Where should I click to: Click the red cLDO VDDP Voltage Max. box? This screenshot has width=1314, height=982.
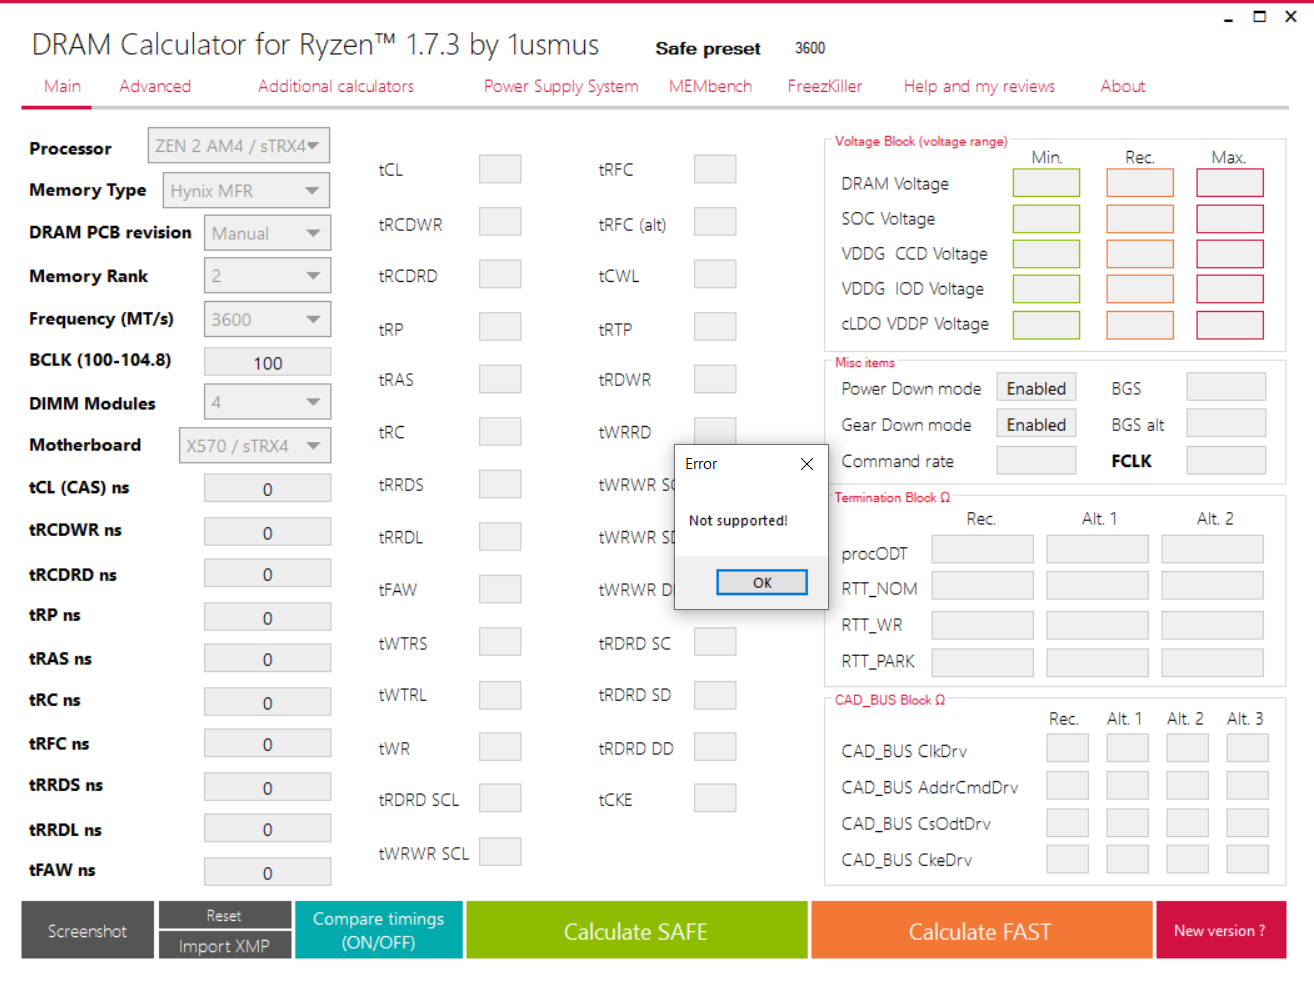tap(1230, 325)
